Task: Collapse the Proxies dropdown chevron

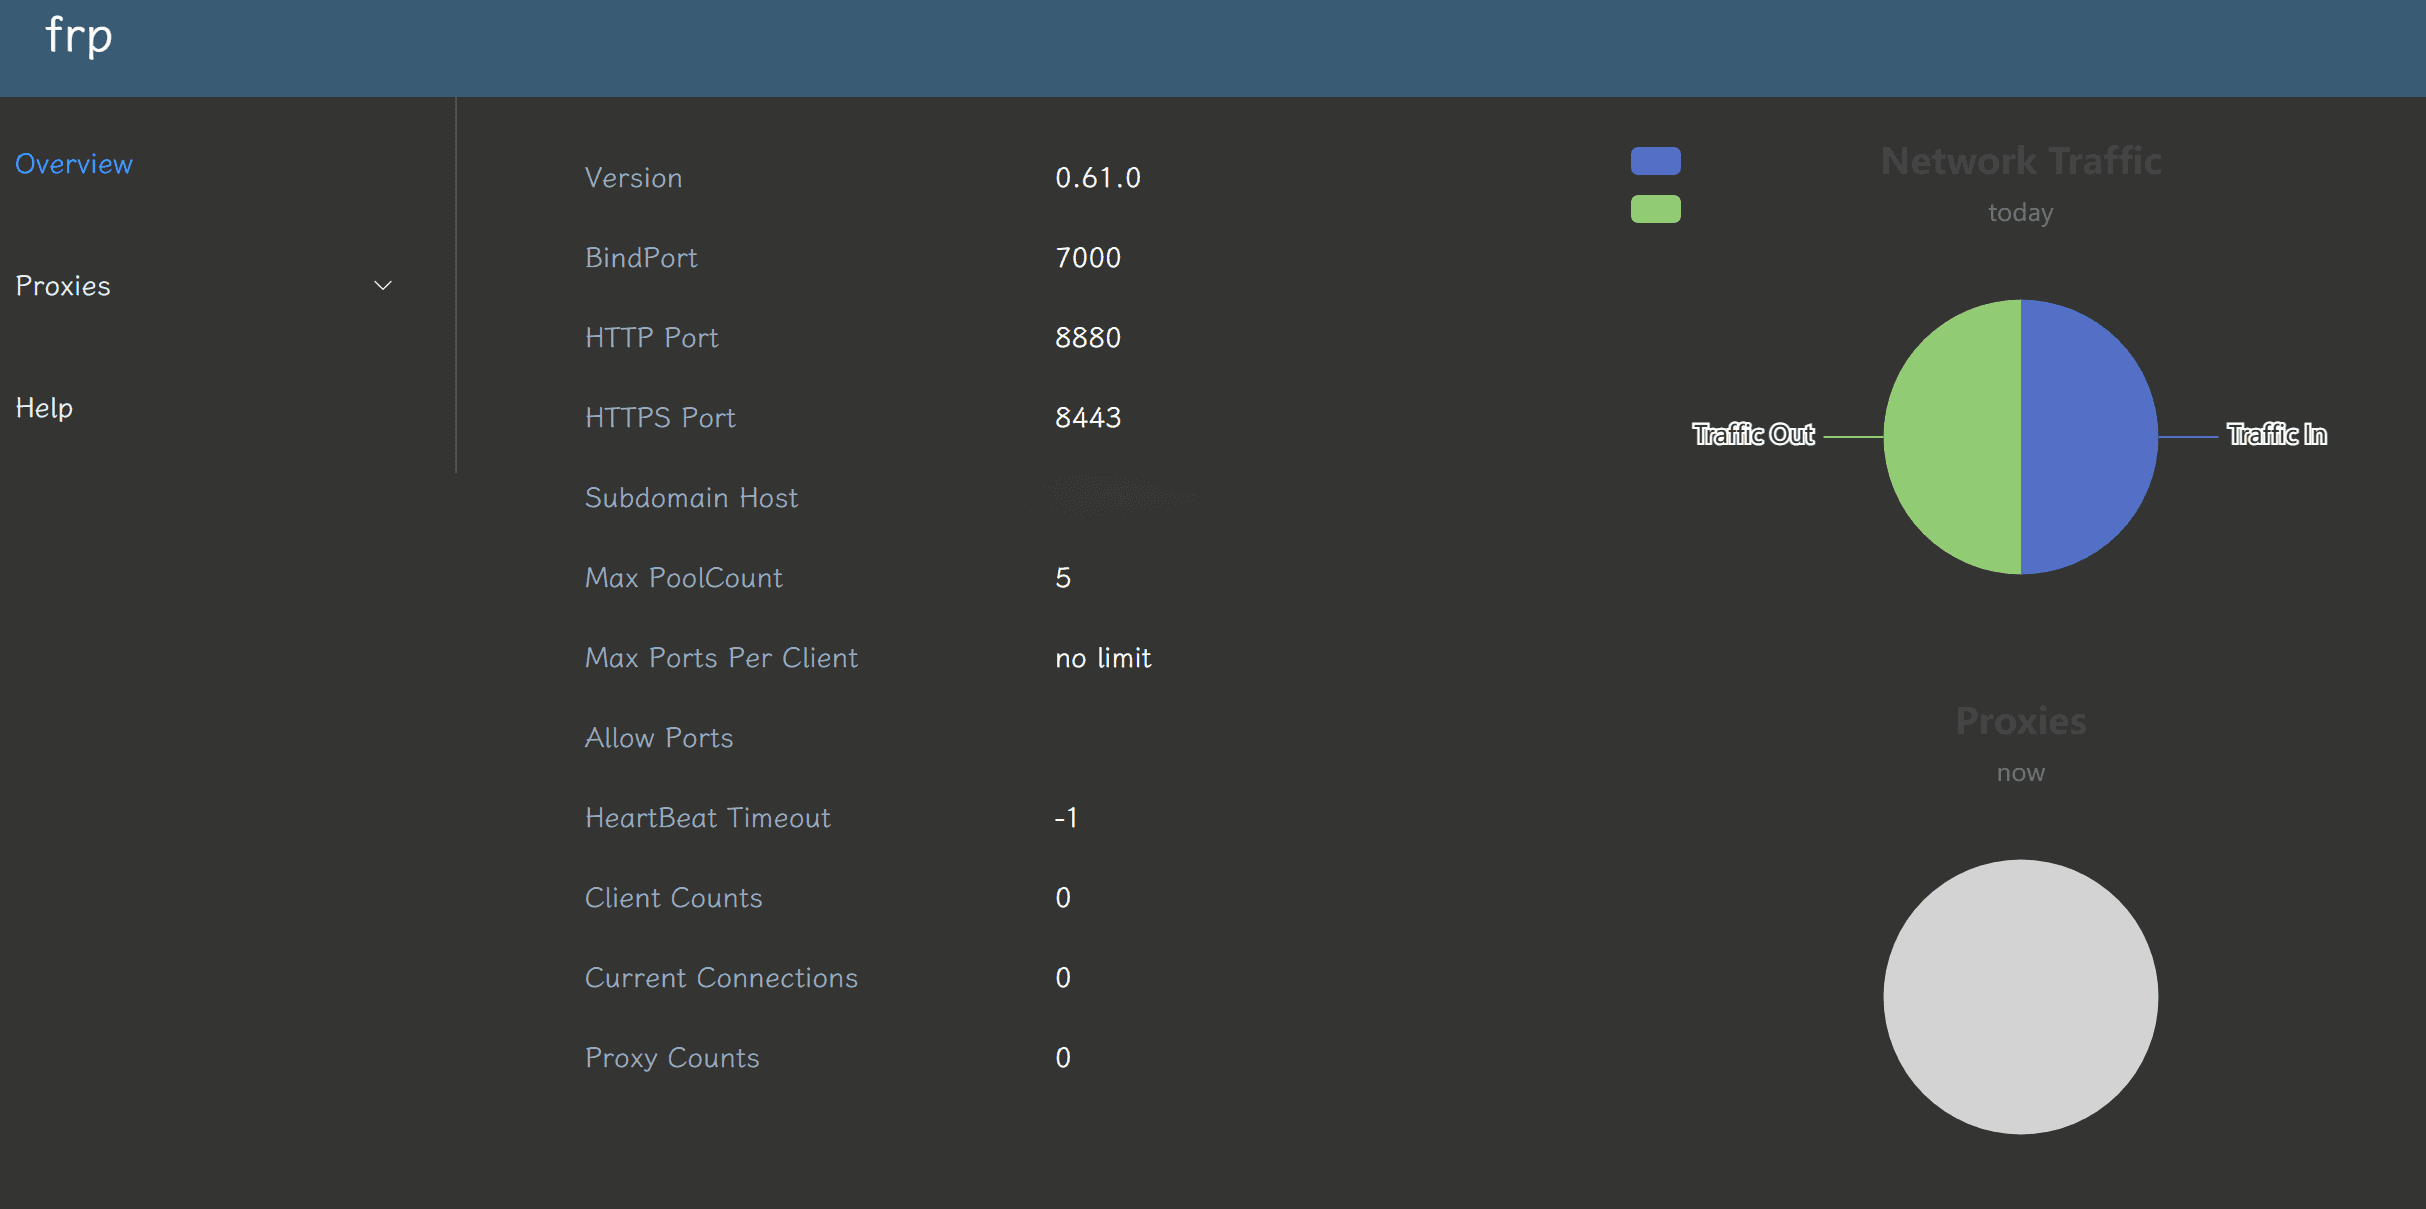Action: [385, 285]
